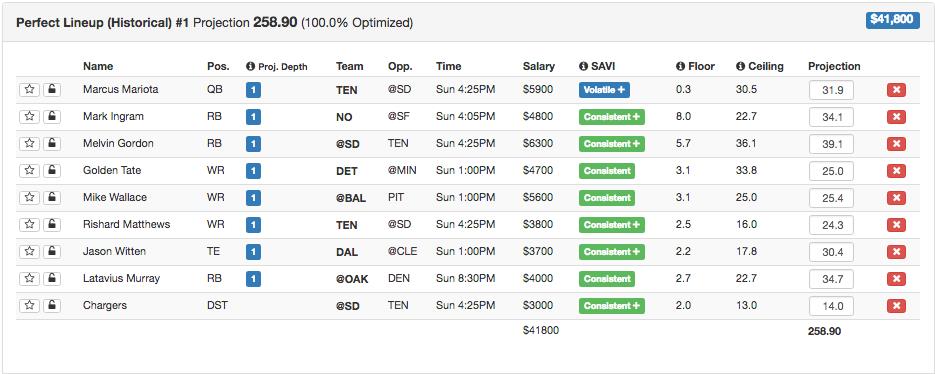This screenshot has height=374, width=935.
Task: Click SAVI info icon in header
Action: (583, 66)
